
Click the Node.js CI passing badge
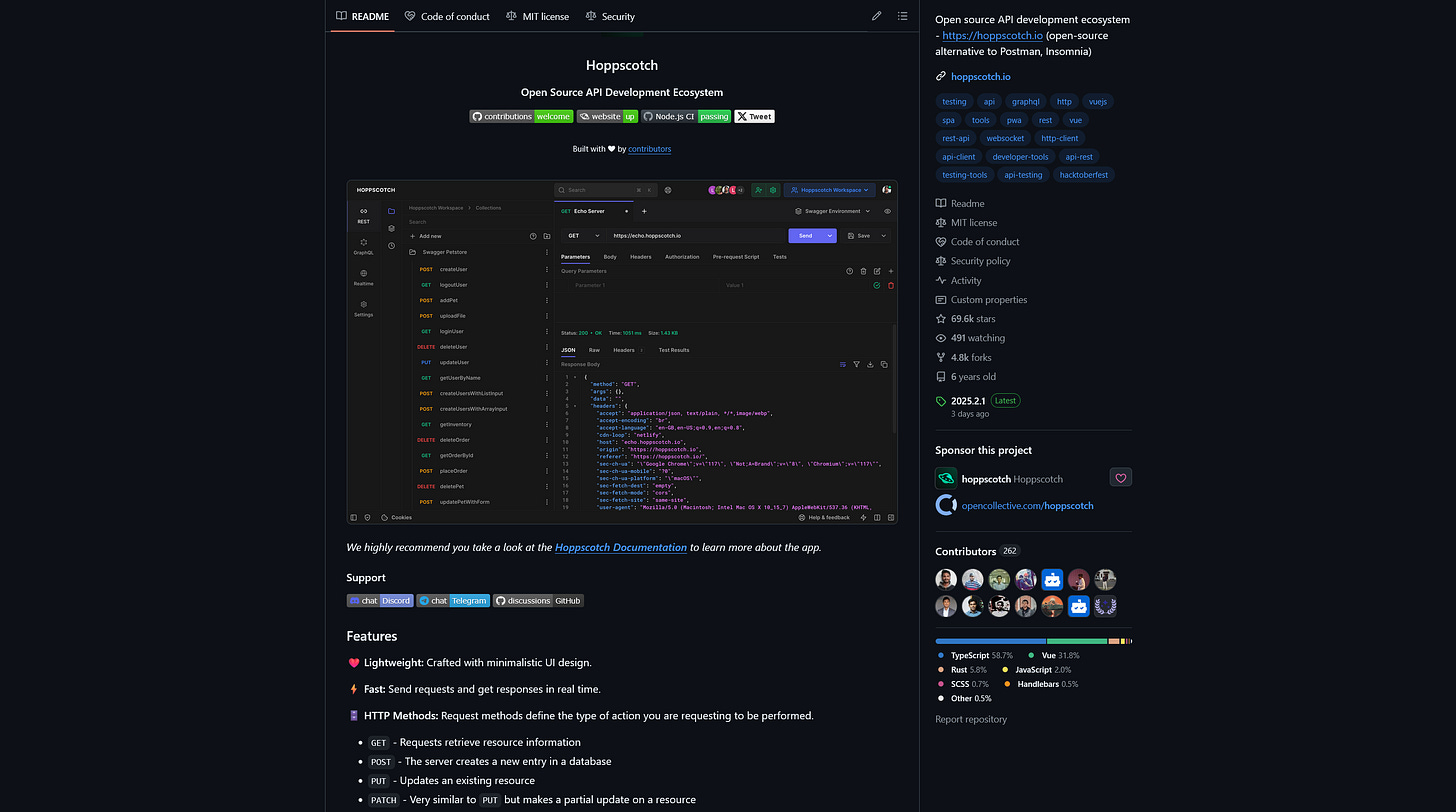(686, 116)
